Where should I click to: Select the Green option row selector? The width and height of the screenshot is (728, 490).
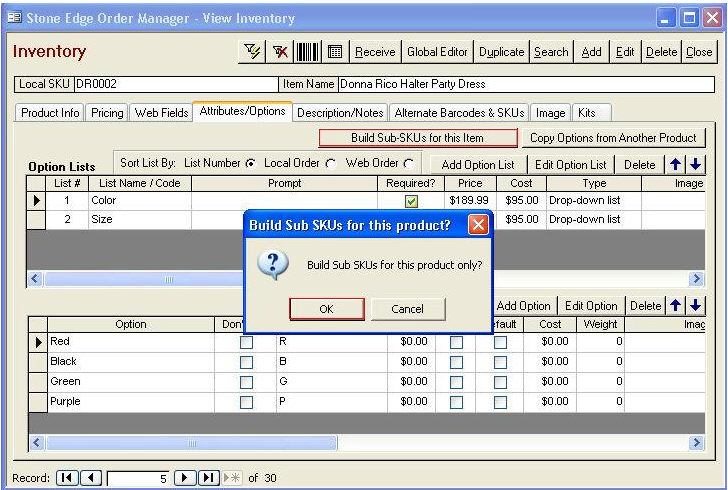click(38, 381)
